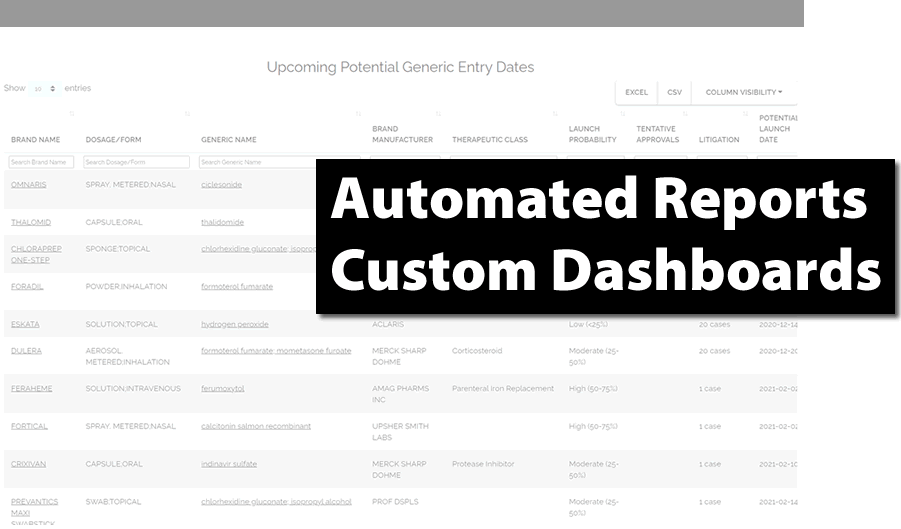Open the Show entries count selector
This screenshot has height=529, width=901.
coord(44,89)
